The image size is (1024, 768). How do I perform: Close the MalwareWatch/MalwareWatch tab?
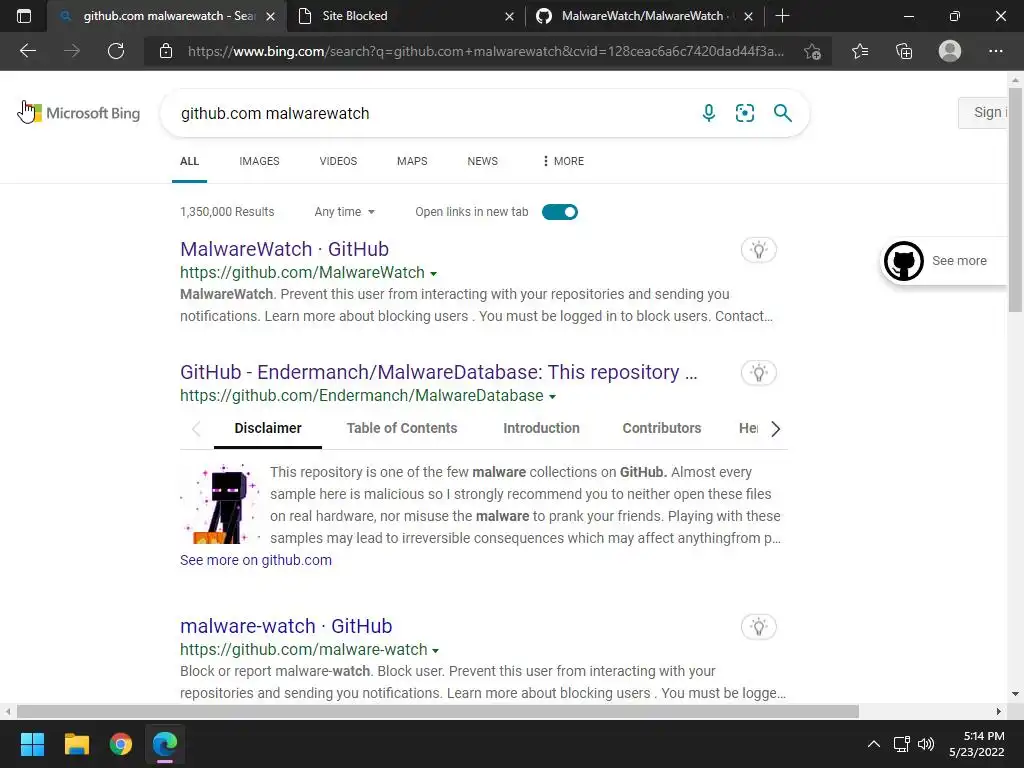[x=748, y=16]
